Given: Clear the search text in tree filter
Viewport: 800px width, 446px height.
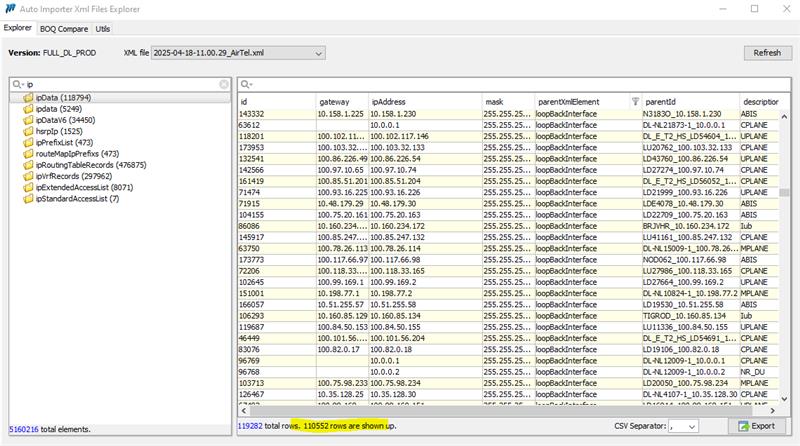Looking at the screenshot, I should coord(224,85).
